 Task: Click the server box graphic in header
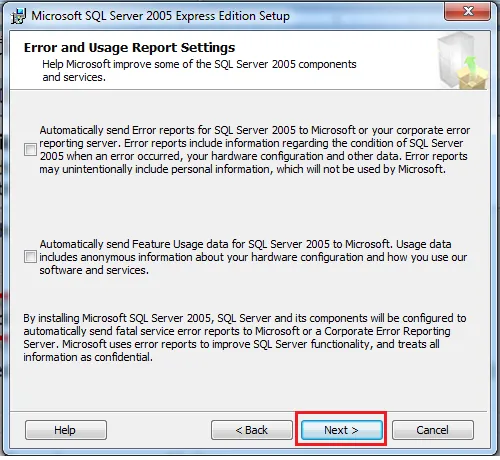(x=463, y=60)
